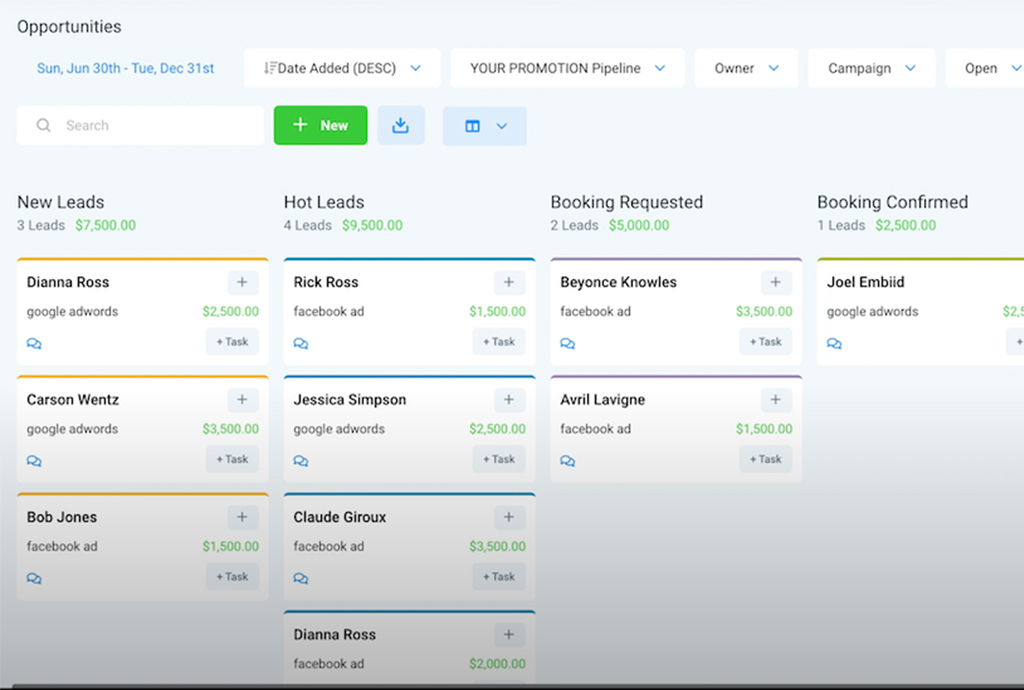The height and width of the screenshot is (690, 1024).
Task: Click plus icon on Bob Jones card
Action: pos(242,517)
